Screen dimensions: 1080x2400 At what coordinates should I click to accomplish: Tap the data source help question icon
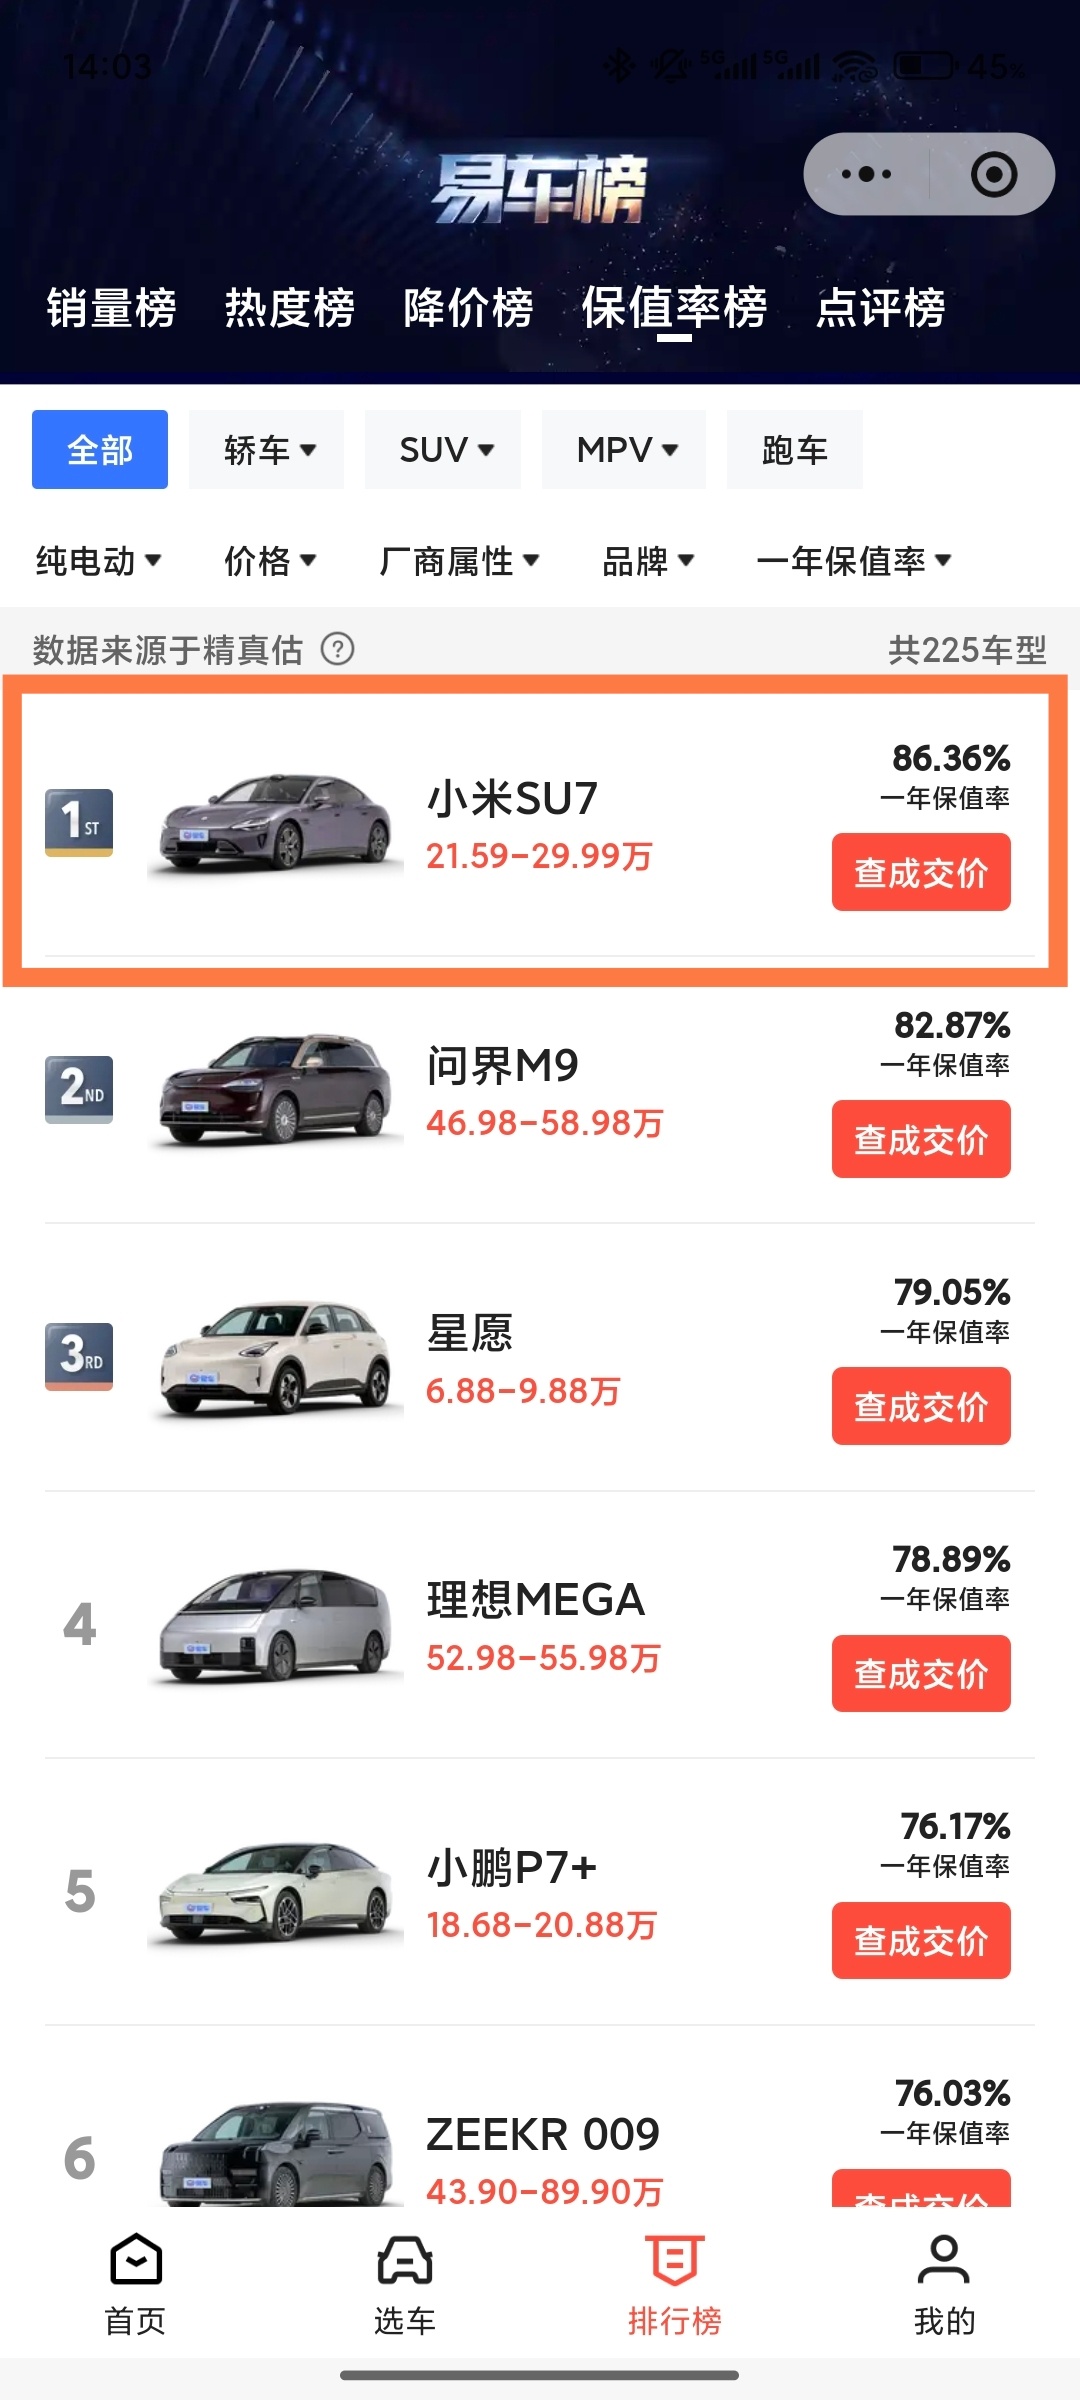click(338, 650)
